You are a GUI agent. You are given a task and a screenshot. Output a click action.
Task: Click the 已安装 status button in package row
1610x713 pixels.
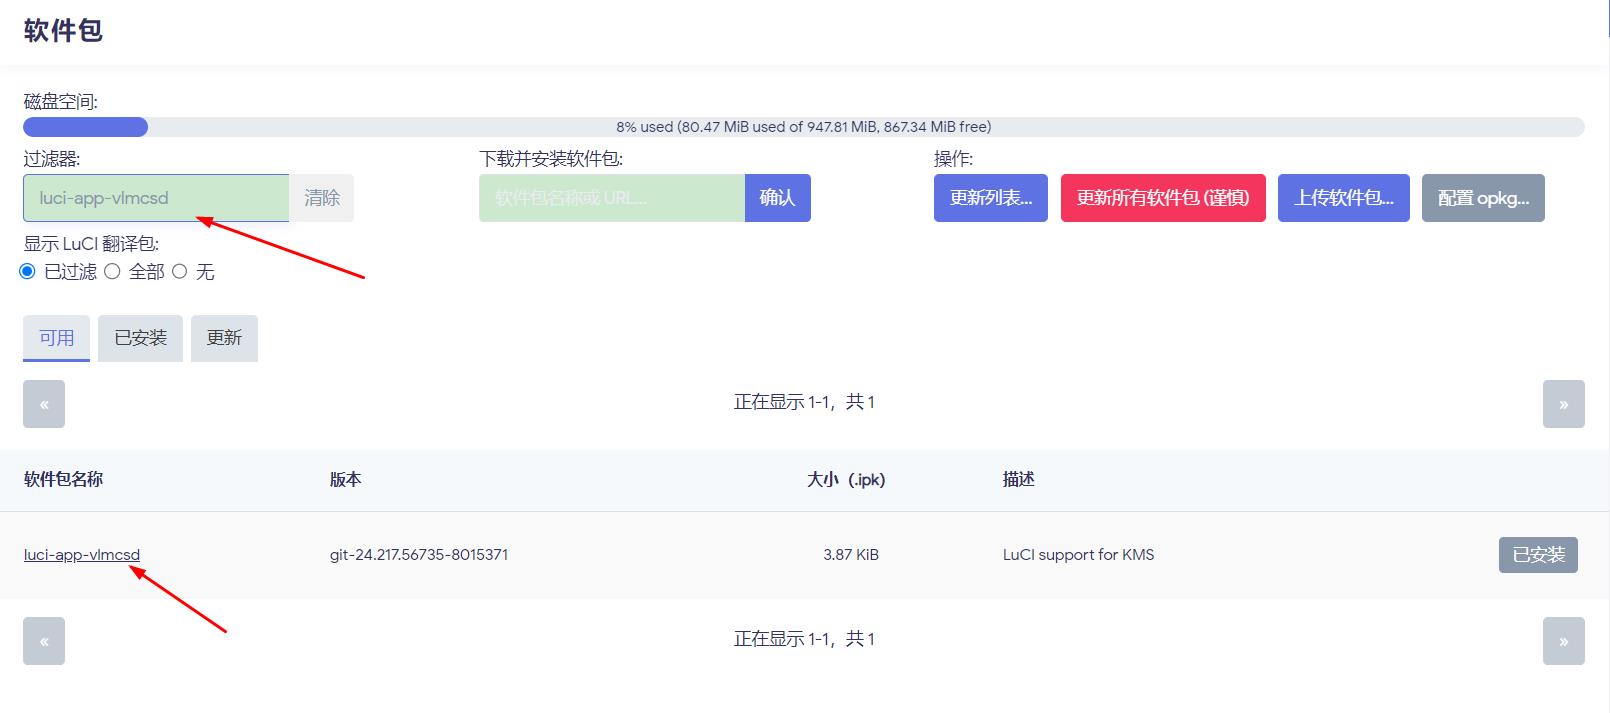[x=1538, y=555]
